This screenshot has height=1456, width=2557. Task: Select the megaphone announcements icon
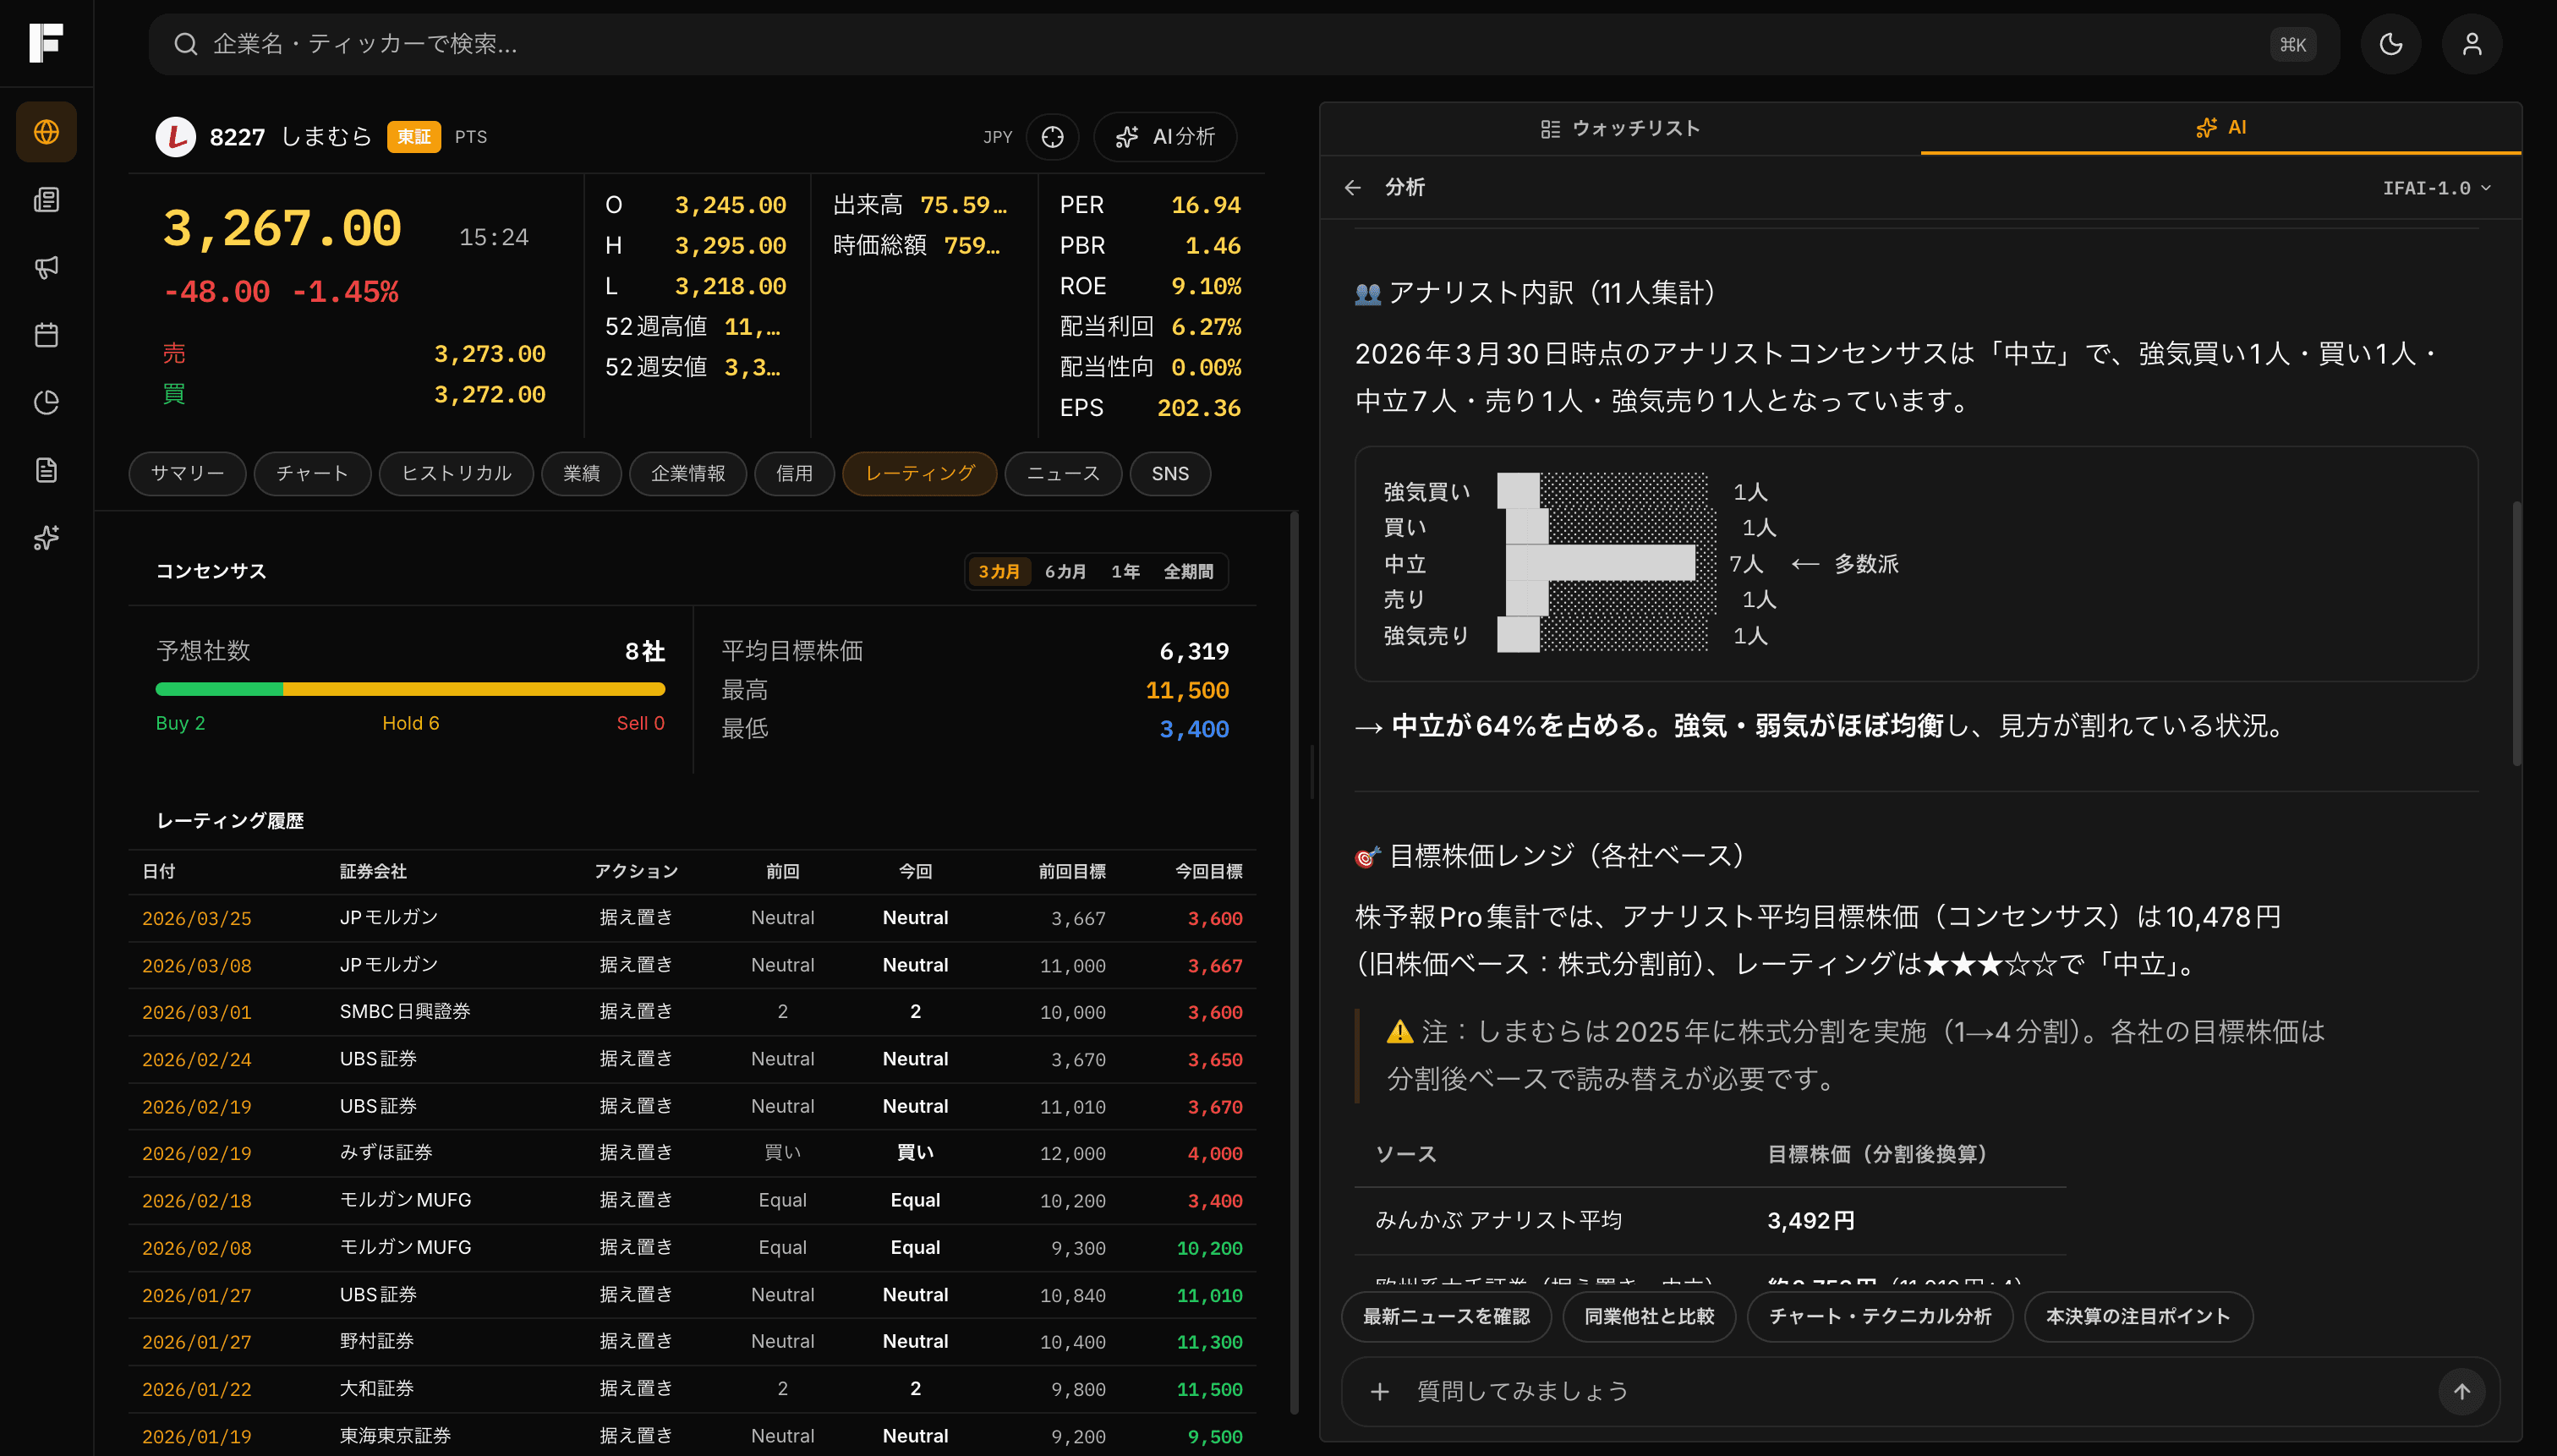coord(46,267)
